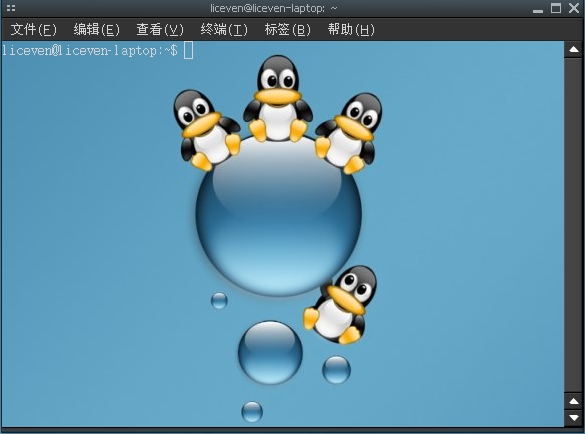Image resolution: width=585 pixels, height=434 pixels.
Task: Expand the 查看(V) menu
Action: point(160,29)
